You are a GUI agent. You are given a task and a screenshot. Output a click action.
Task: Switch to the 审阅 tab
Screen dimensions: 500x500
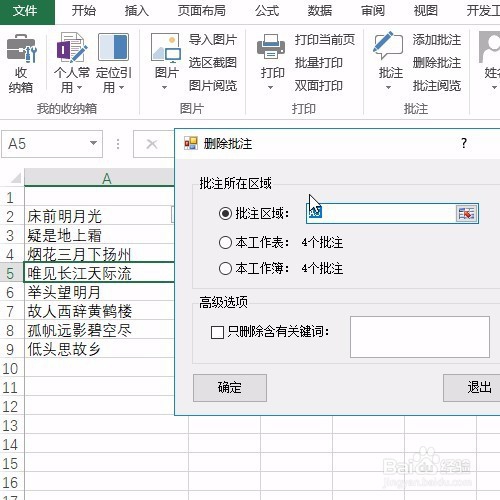point(373,11)
